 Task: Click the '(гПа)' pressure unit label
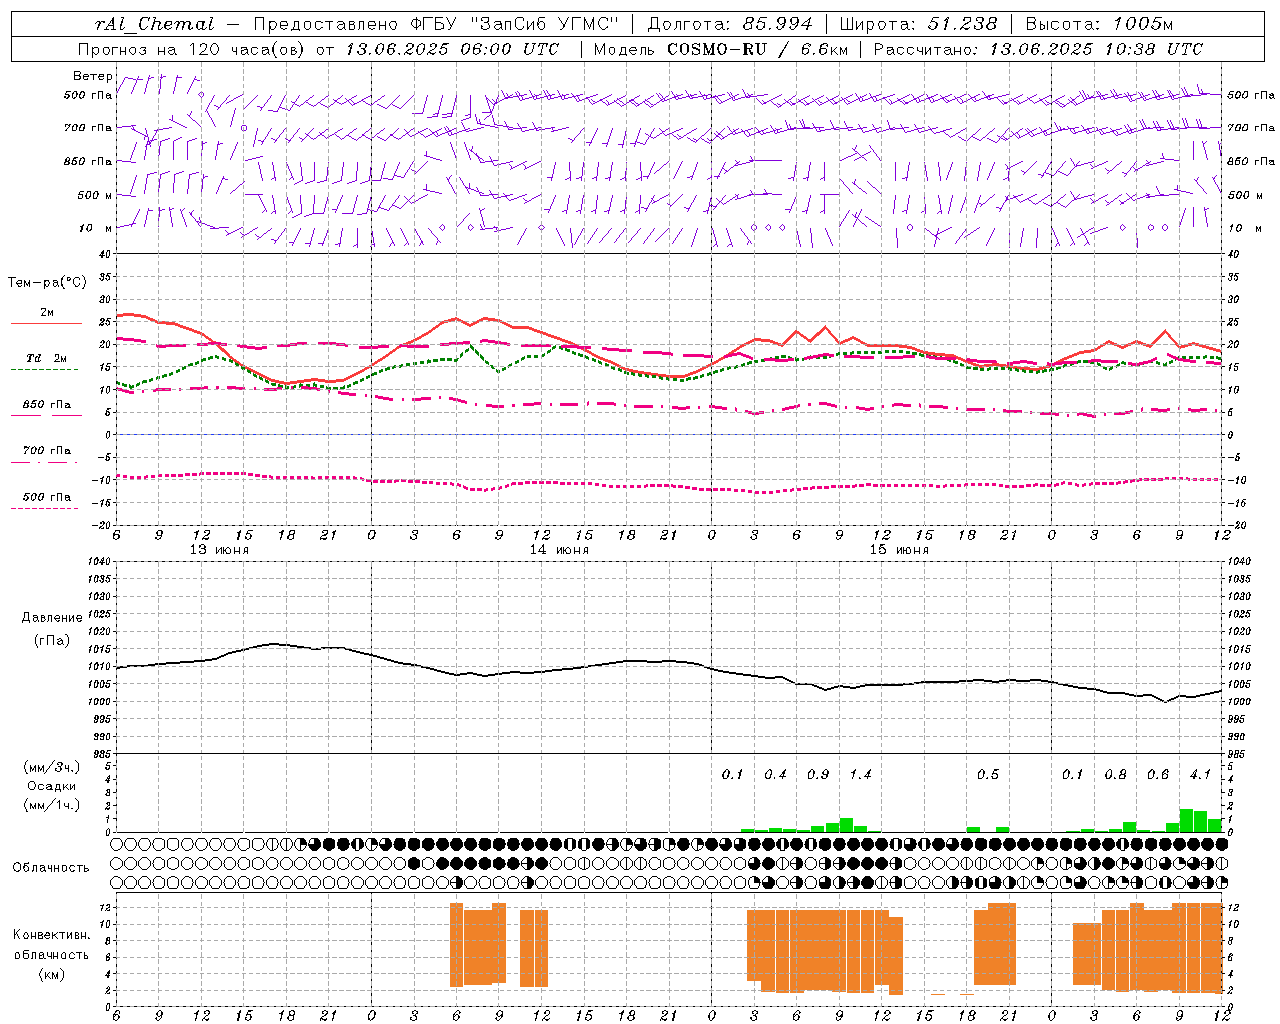52,640
